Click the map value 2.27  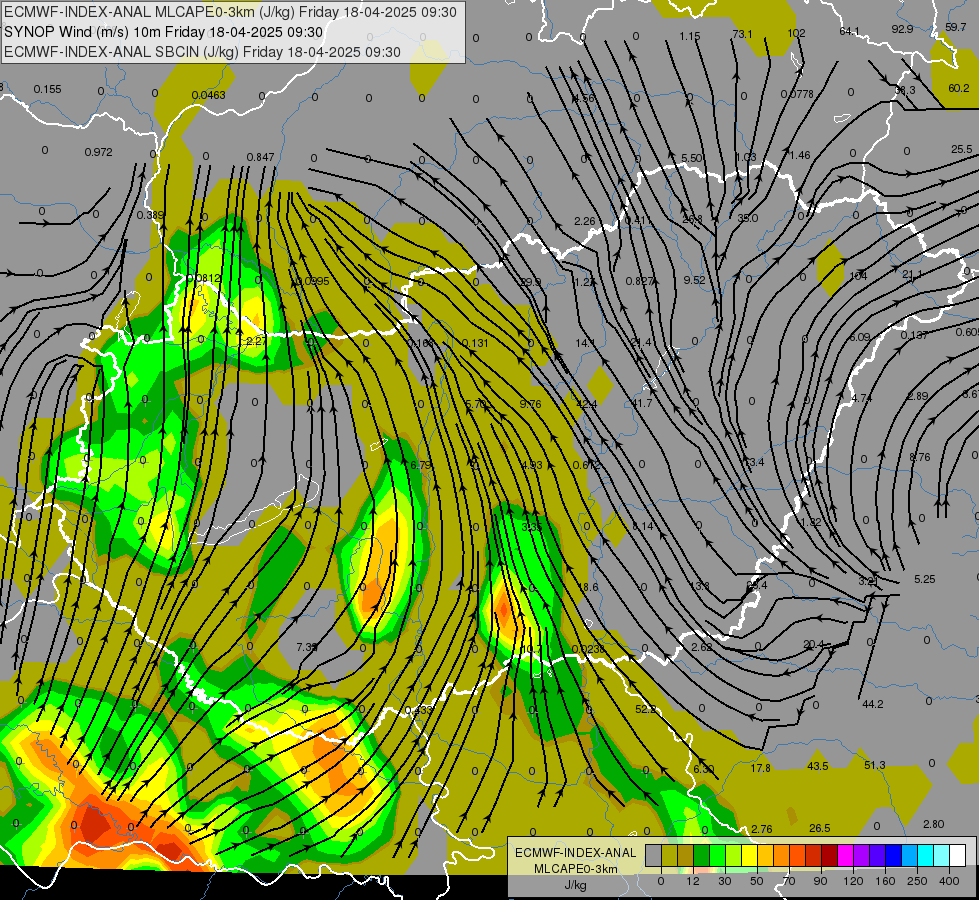coord(257,341)
